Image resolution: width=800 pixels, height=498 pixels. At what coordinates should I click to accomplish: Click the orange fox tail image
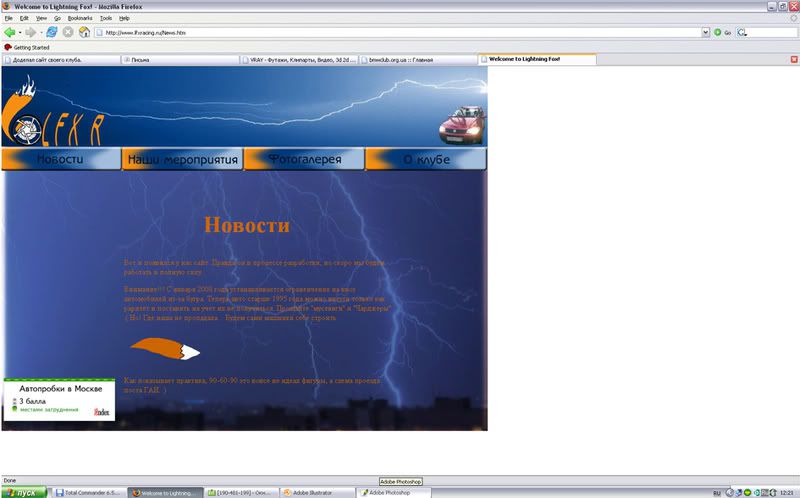tap(165, 348)
